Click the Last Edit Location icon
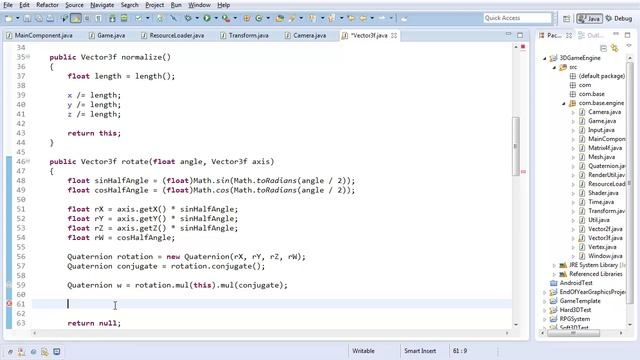Image resolution: width=640 pixels, height=360 pixels. coord(351,18)
